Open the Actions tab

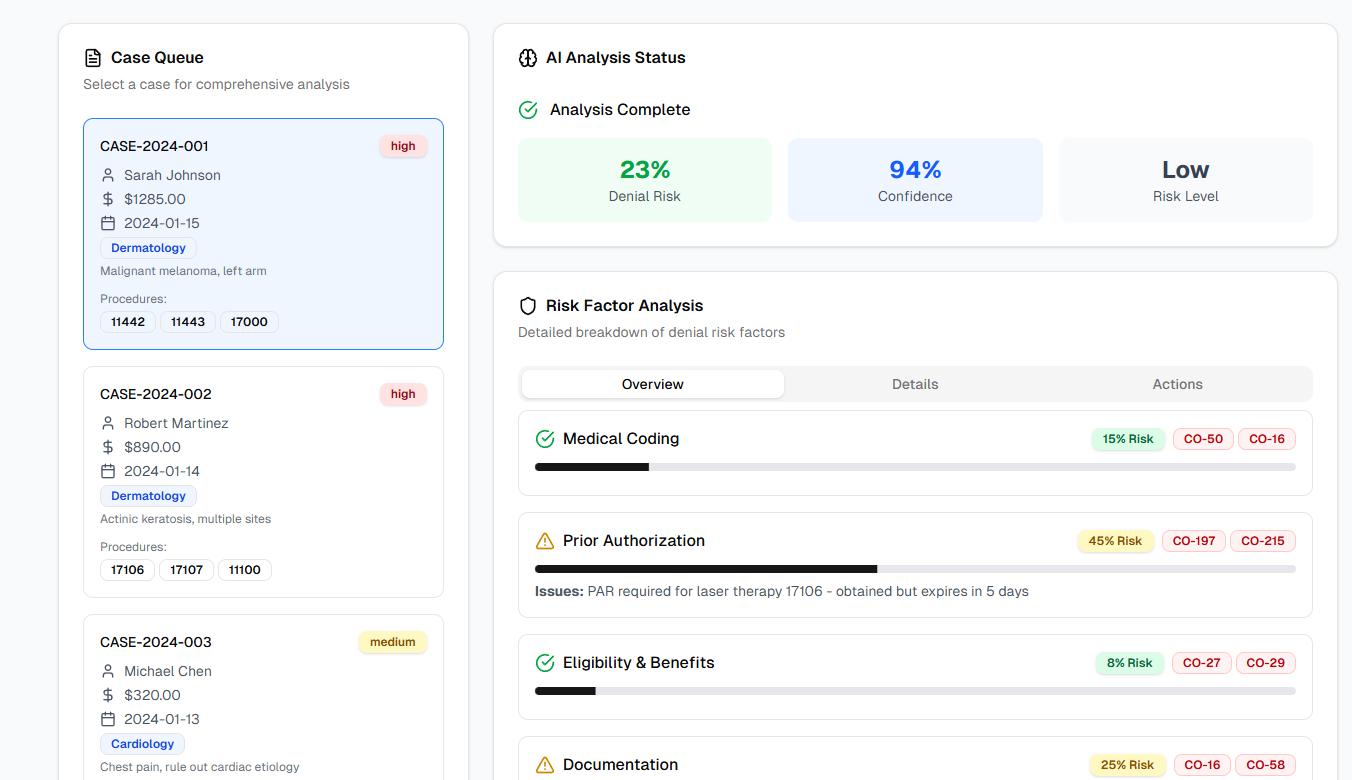(x=1177, y=384)
